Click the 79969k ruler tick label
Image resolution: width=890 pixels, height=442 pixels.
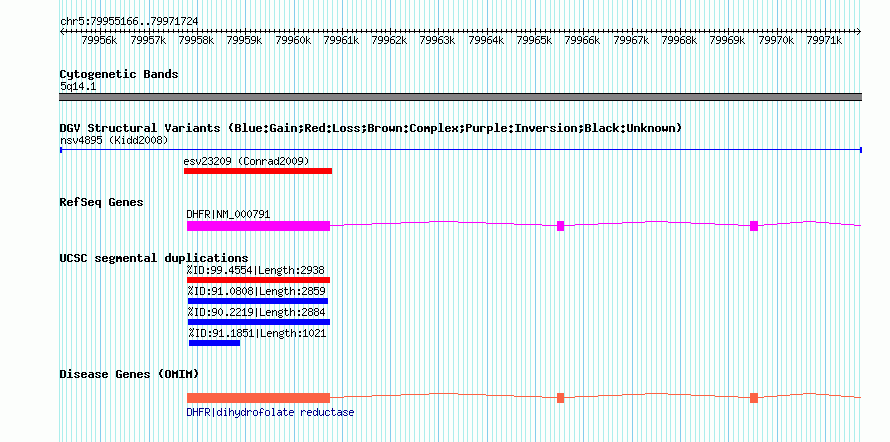(x=728, y=40)
